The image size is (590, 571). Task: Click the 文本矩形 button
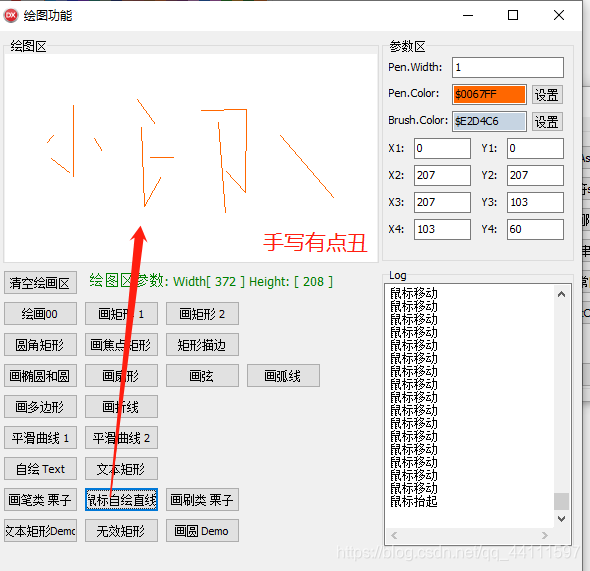[x=121, y=469]
